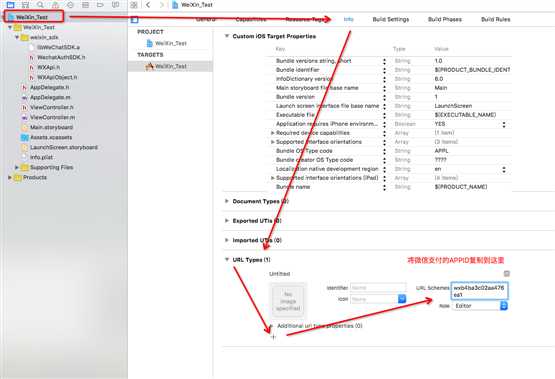555x379 pixels.
Task: Collapse the WeiXin_Test group folder
Action: click(x=10, y=27)
